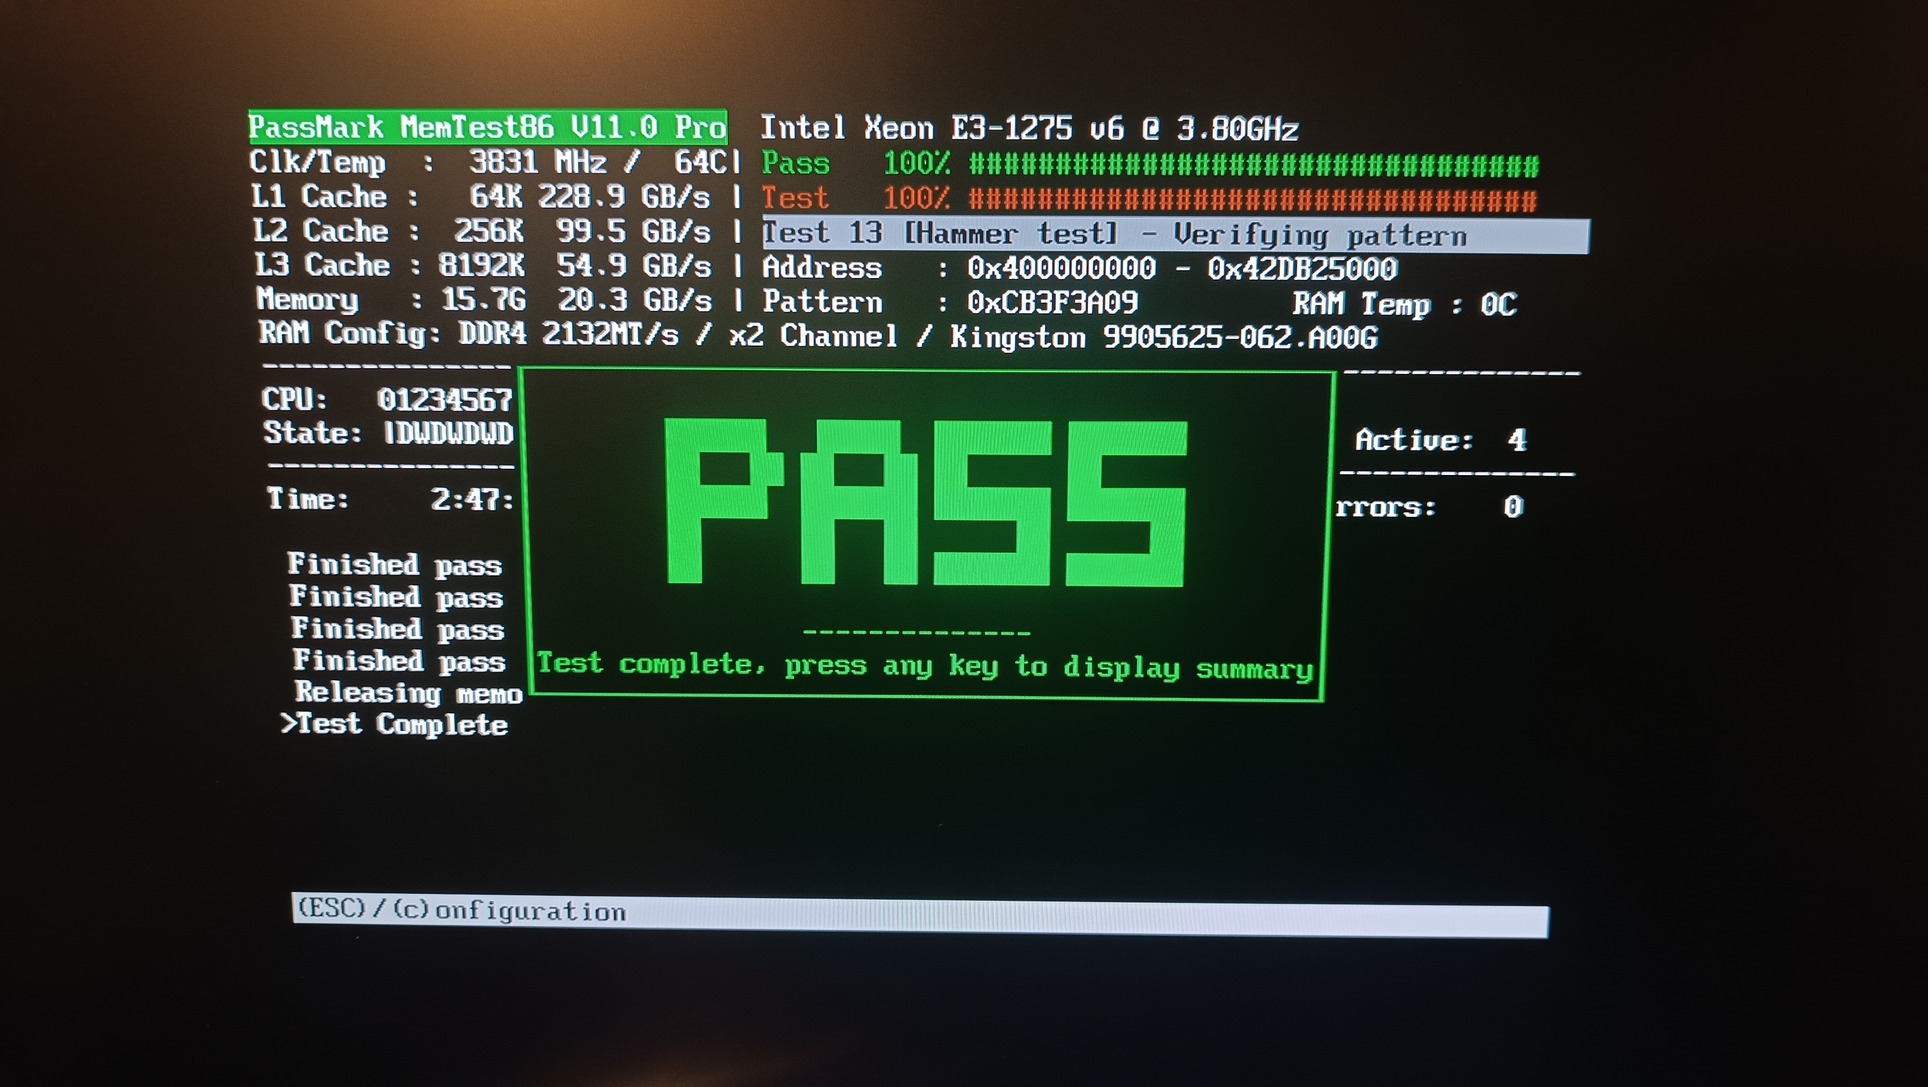The height and width of the screenshot is (1087, 1928).
Task: Click the CPU State IDWDWDWD indicator
Action: (x=447, y=433)
